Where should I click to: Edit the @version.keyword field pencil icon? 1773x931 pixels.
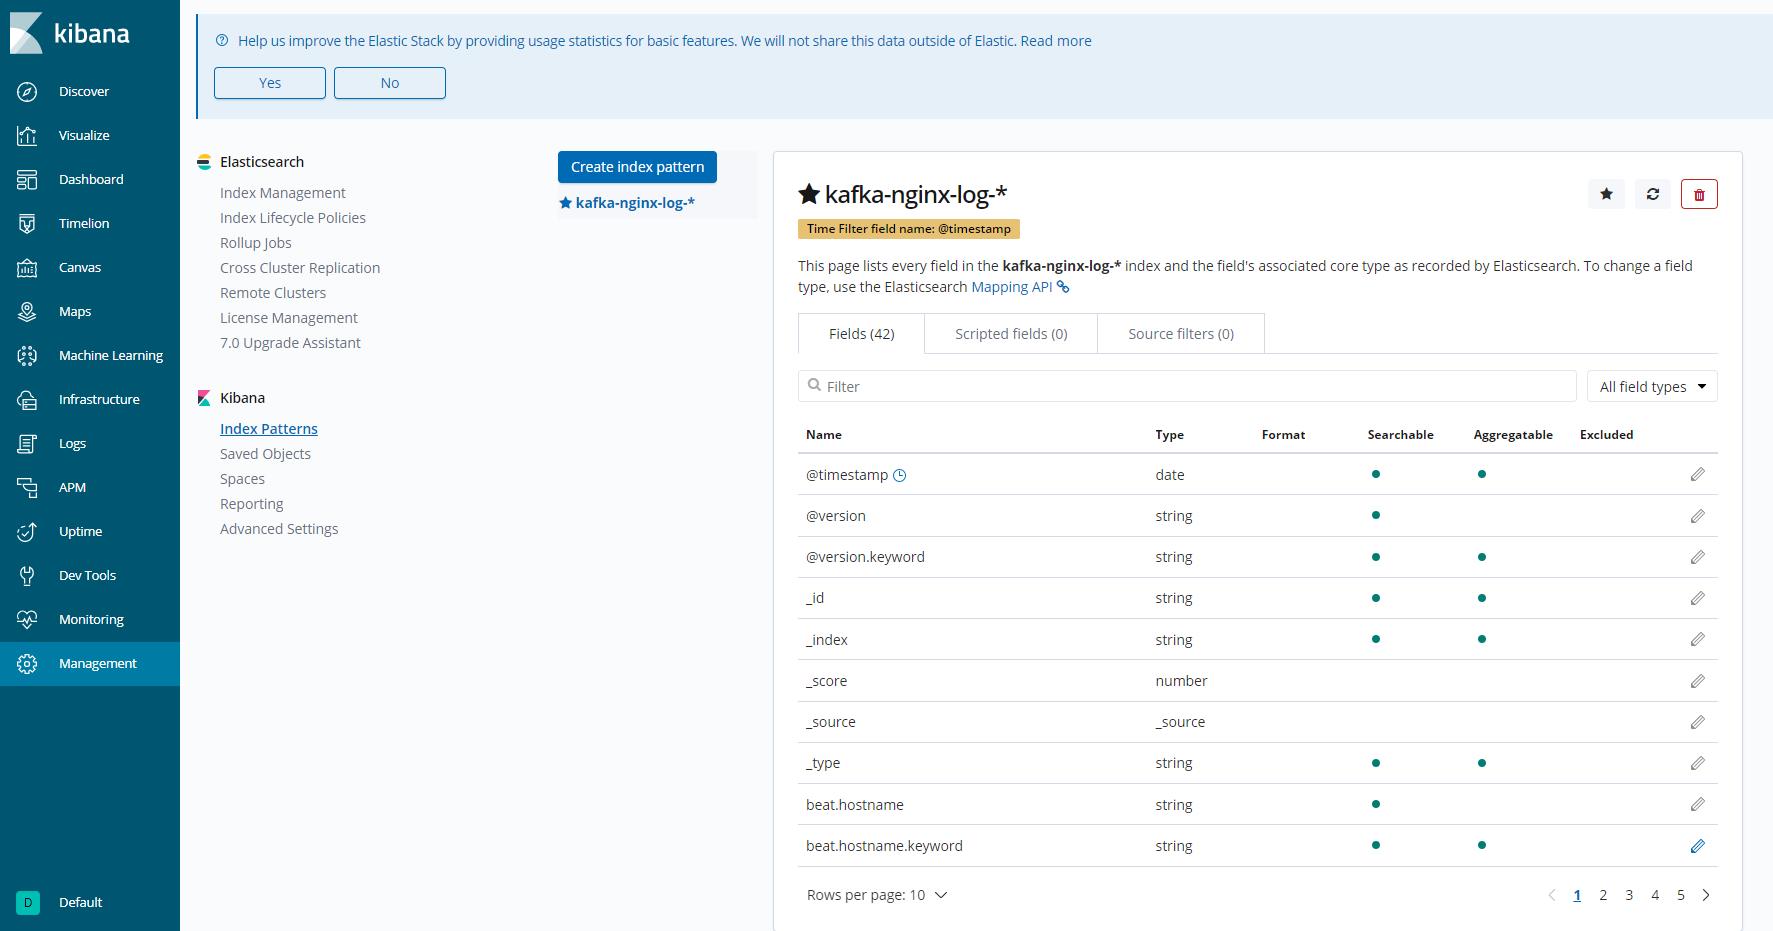[1697, 557]
